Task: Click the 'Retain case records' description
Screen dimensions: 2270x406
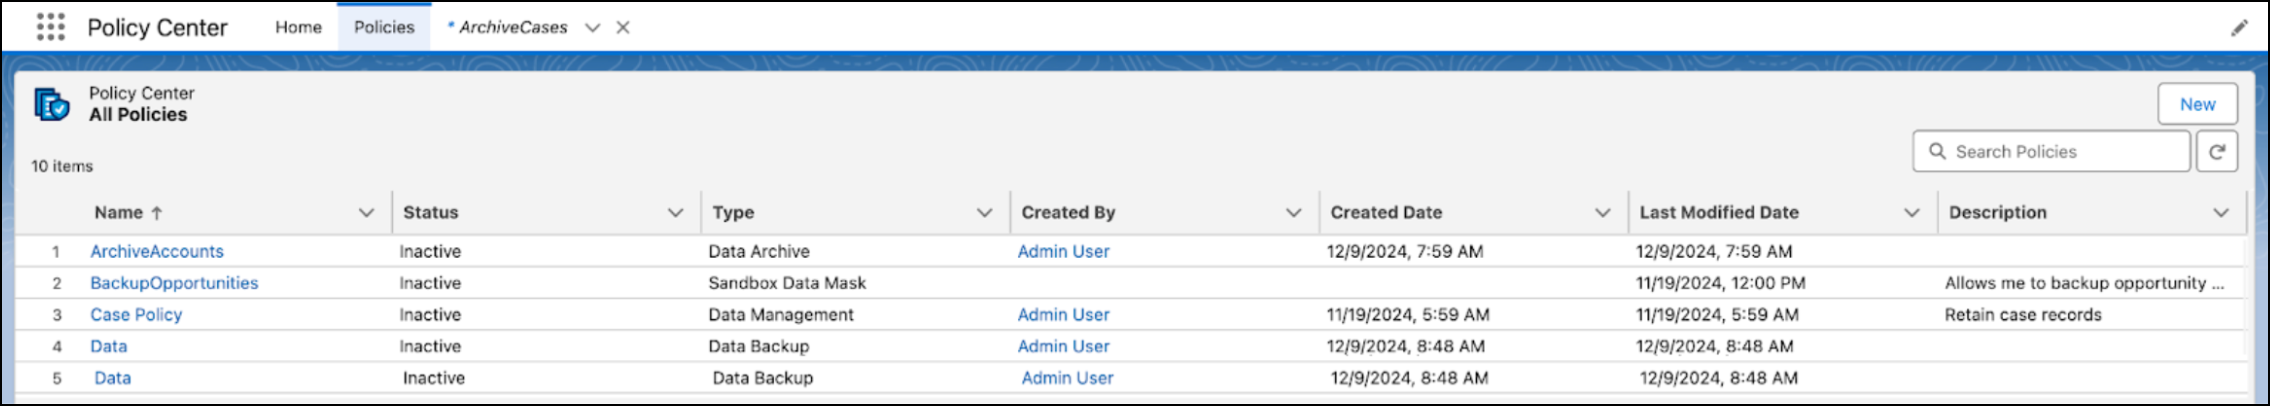Action: (2023, 315)
